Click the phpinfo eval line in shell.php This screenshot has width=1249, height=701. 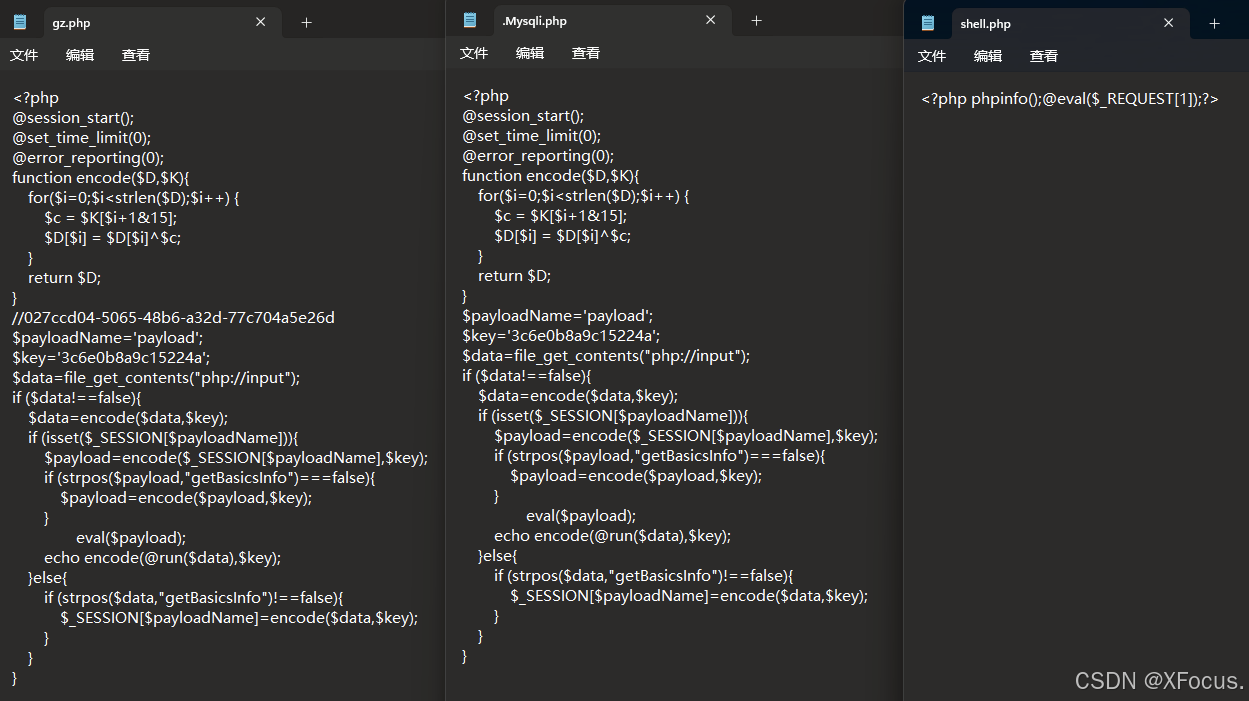pos(1070,99)
